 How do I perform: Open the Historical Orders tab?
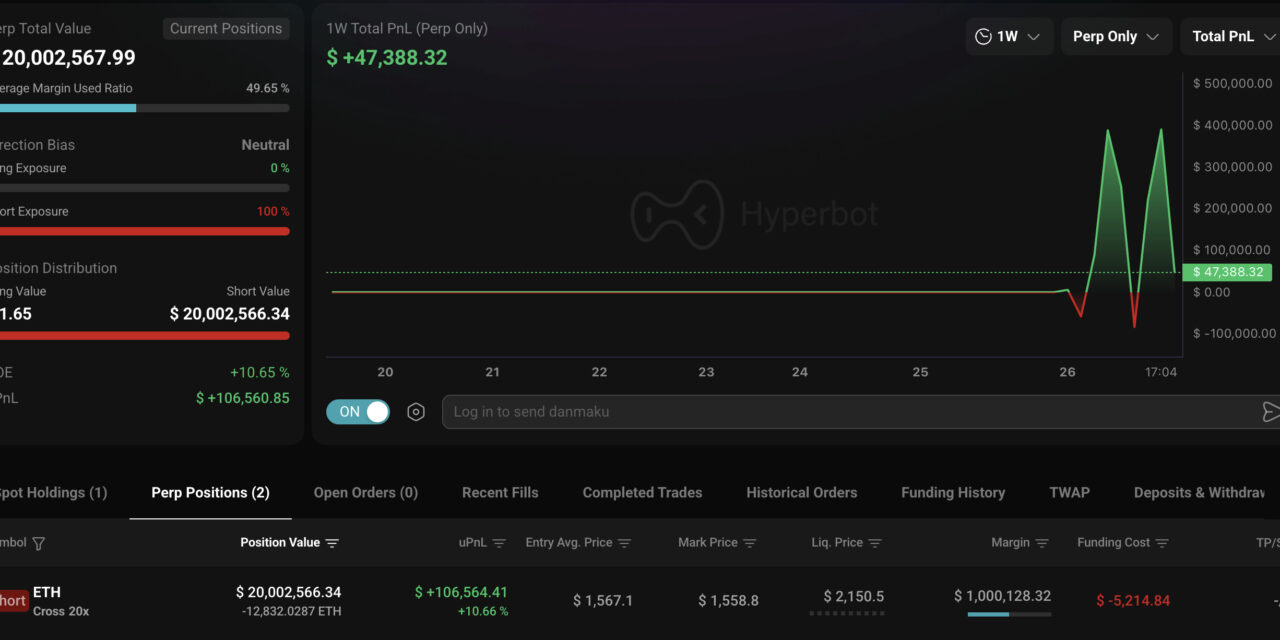(x=802, y=492)
